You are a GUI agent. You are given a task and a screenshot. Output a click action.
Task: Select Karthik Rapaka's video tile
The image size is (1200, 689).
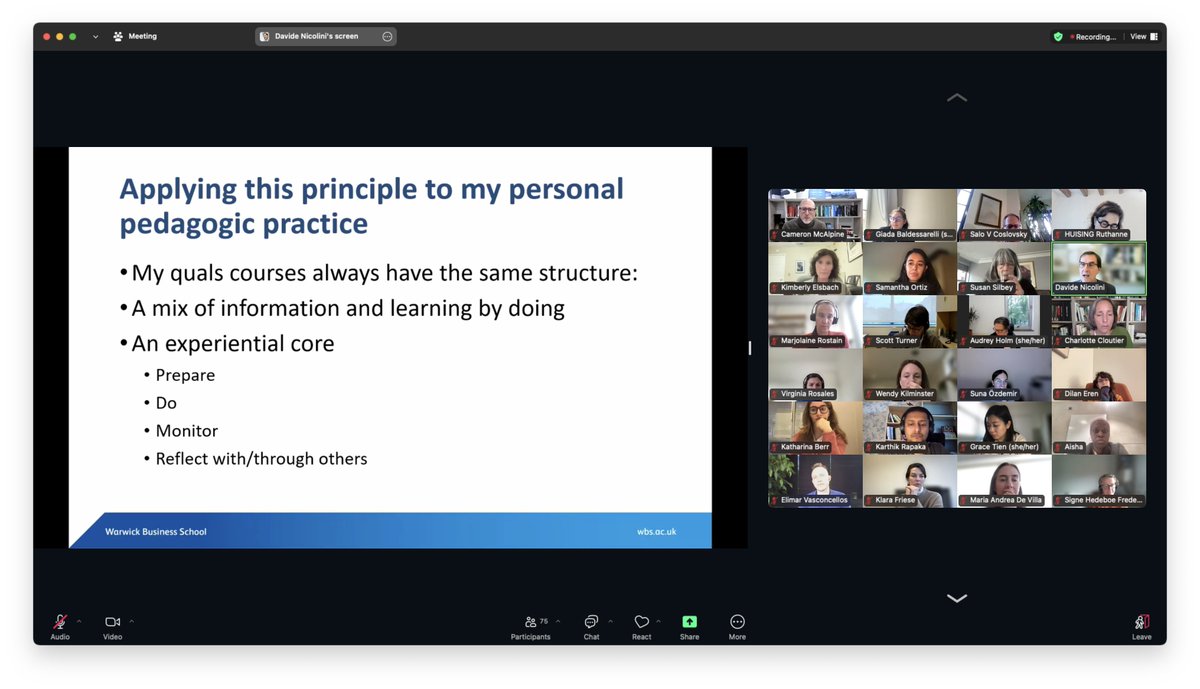[x=910, y=427]
